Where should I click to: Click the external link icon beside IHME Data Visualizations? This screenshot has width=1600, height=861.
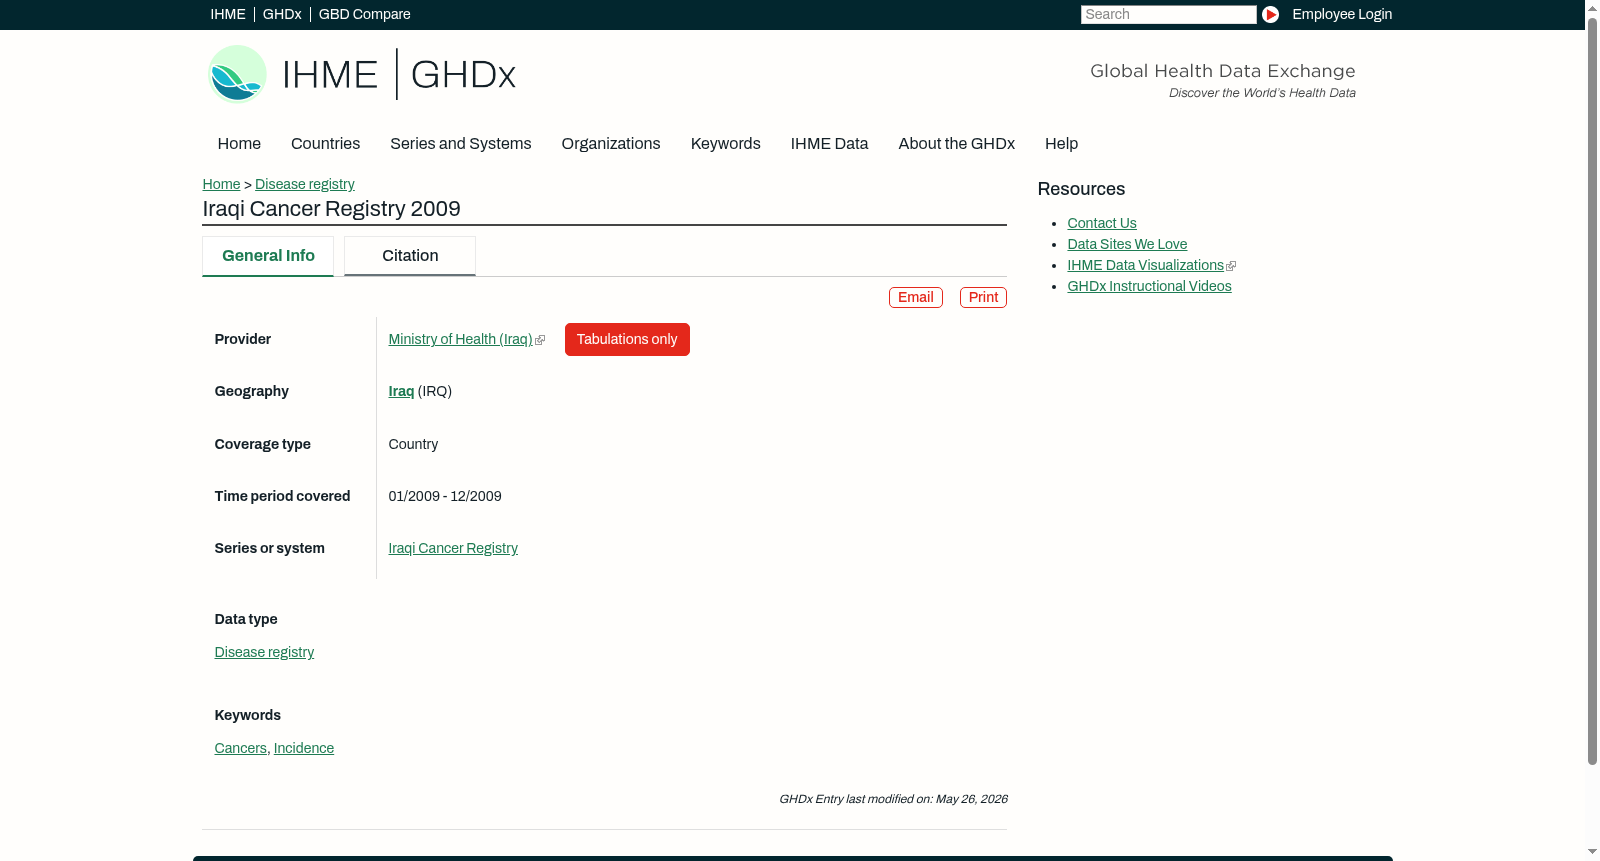tap(1231, 266)
